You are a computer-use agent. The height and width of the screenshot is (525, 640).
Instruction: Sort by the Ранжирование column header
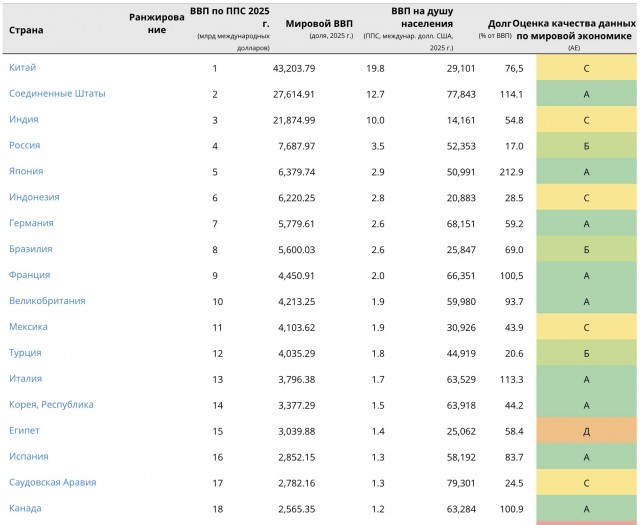tap(157, 23)
